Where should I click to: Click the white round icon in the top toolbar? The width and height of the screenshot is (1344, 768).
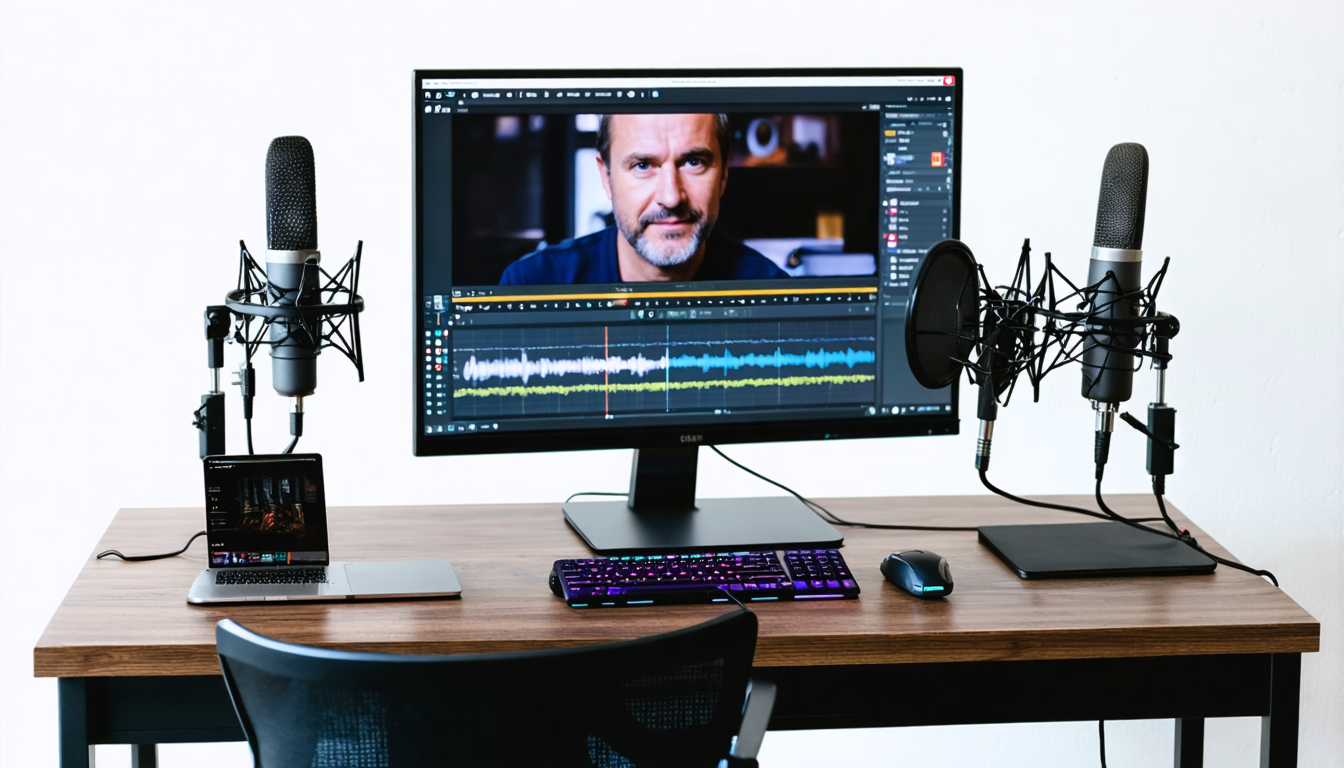tap(631, 94)
